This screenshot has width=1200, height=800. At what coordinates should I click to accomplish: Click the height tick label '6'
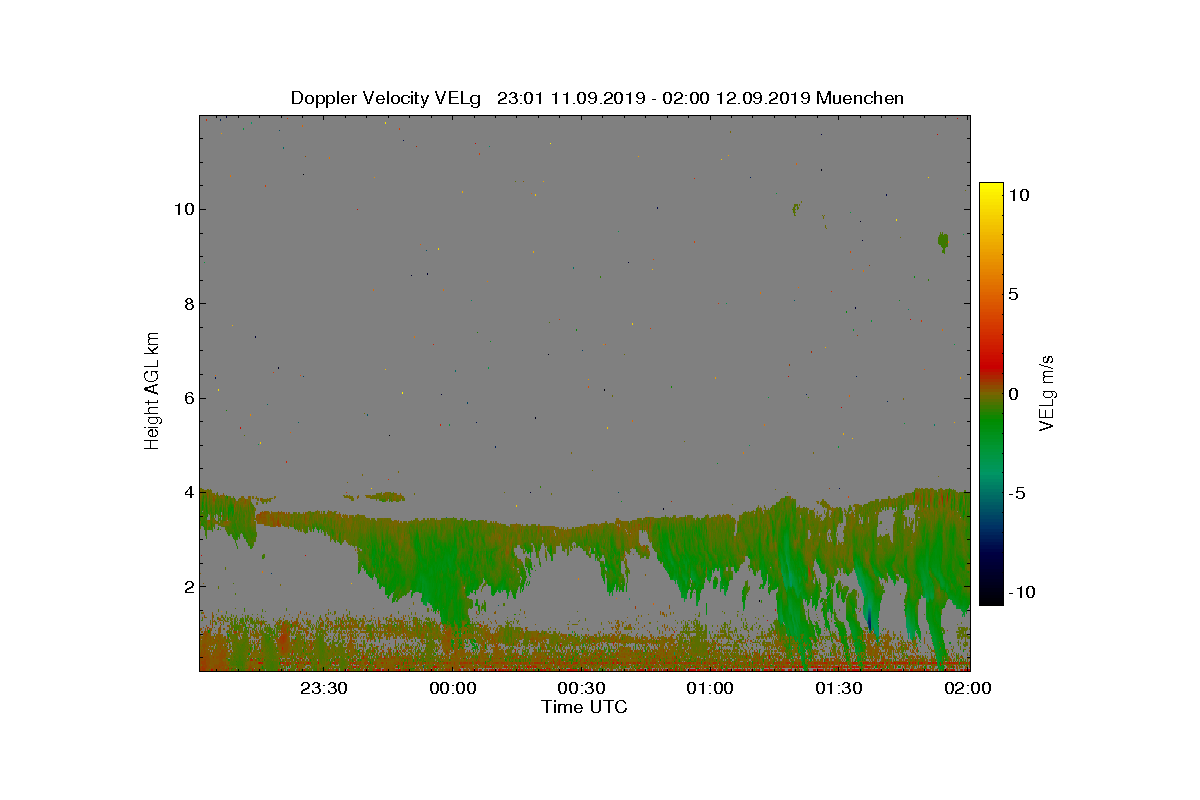point(187,398)
